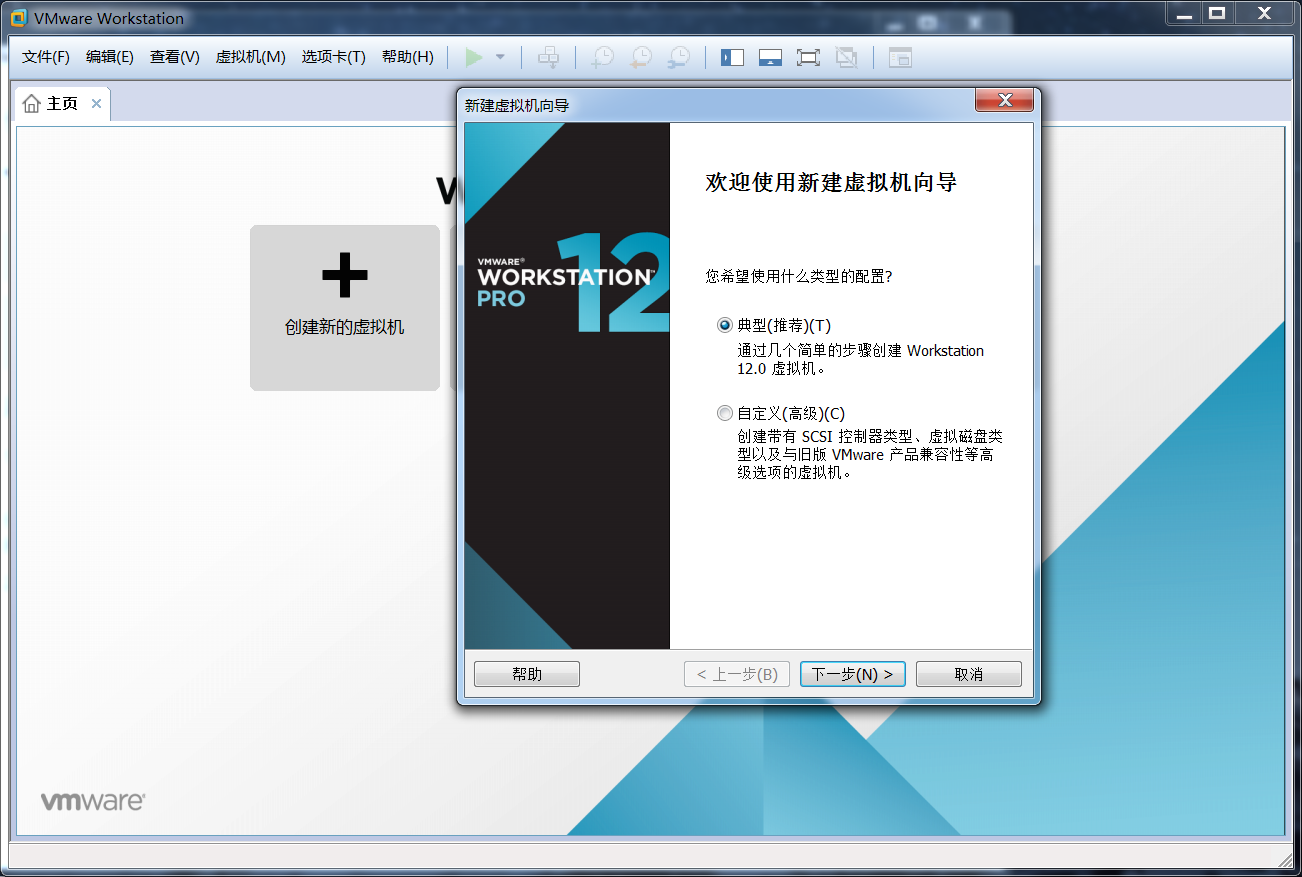Click the full screen mode icon

click(808, 57)
